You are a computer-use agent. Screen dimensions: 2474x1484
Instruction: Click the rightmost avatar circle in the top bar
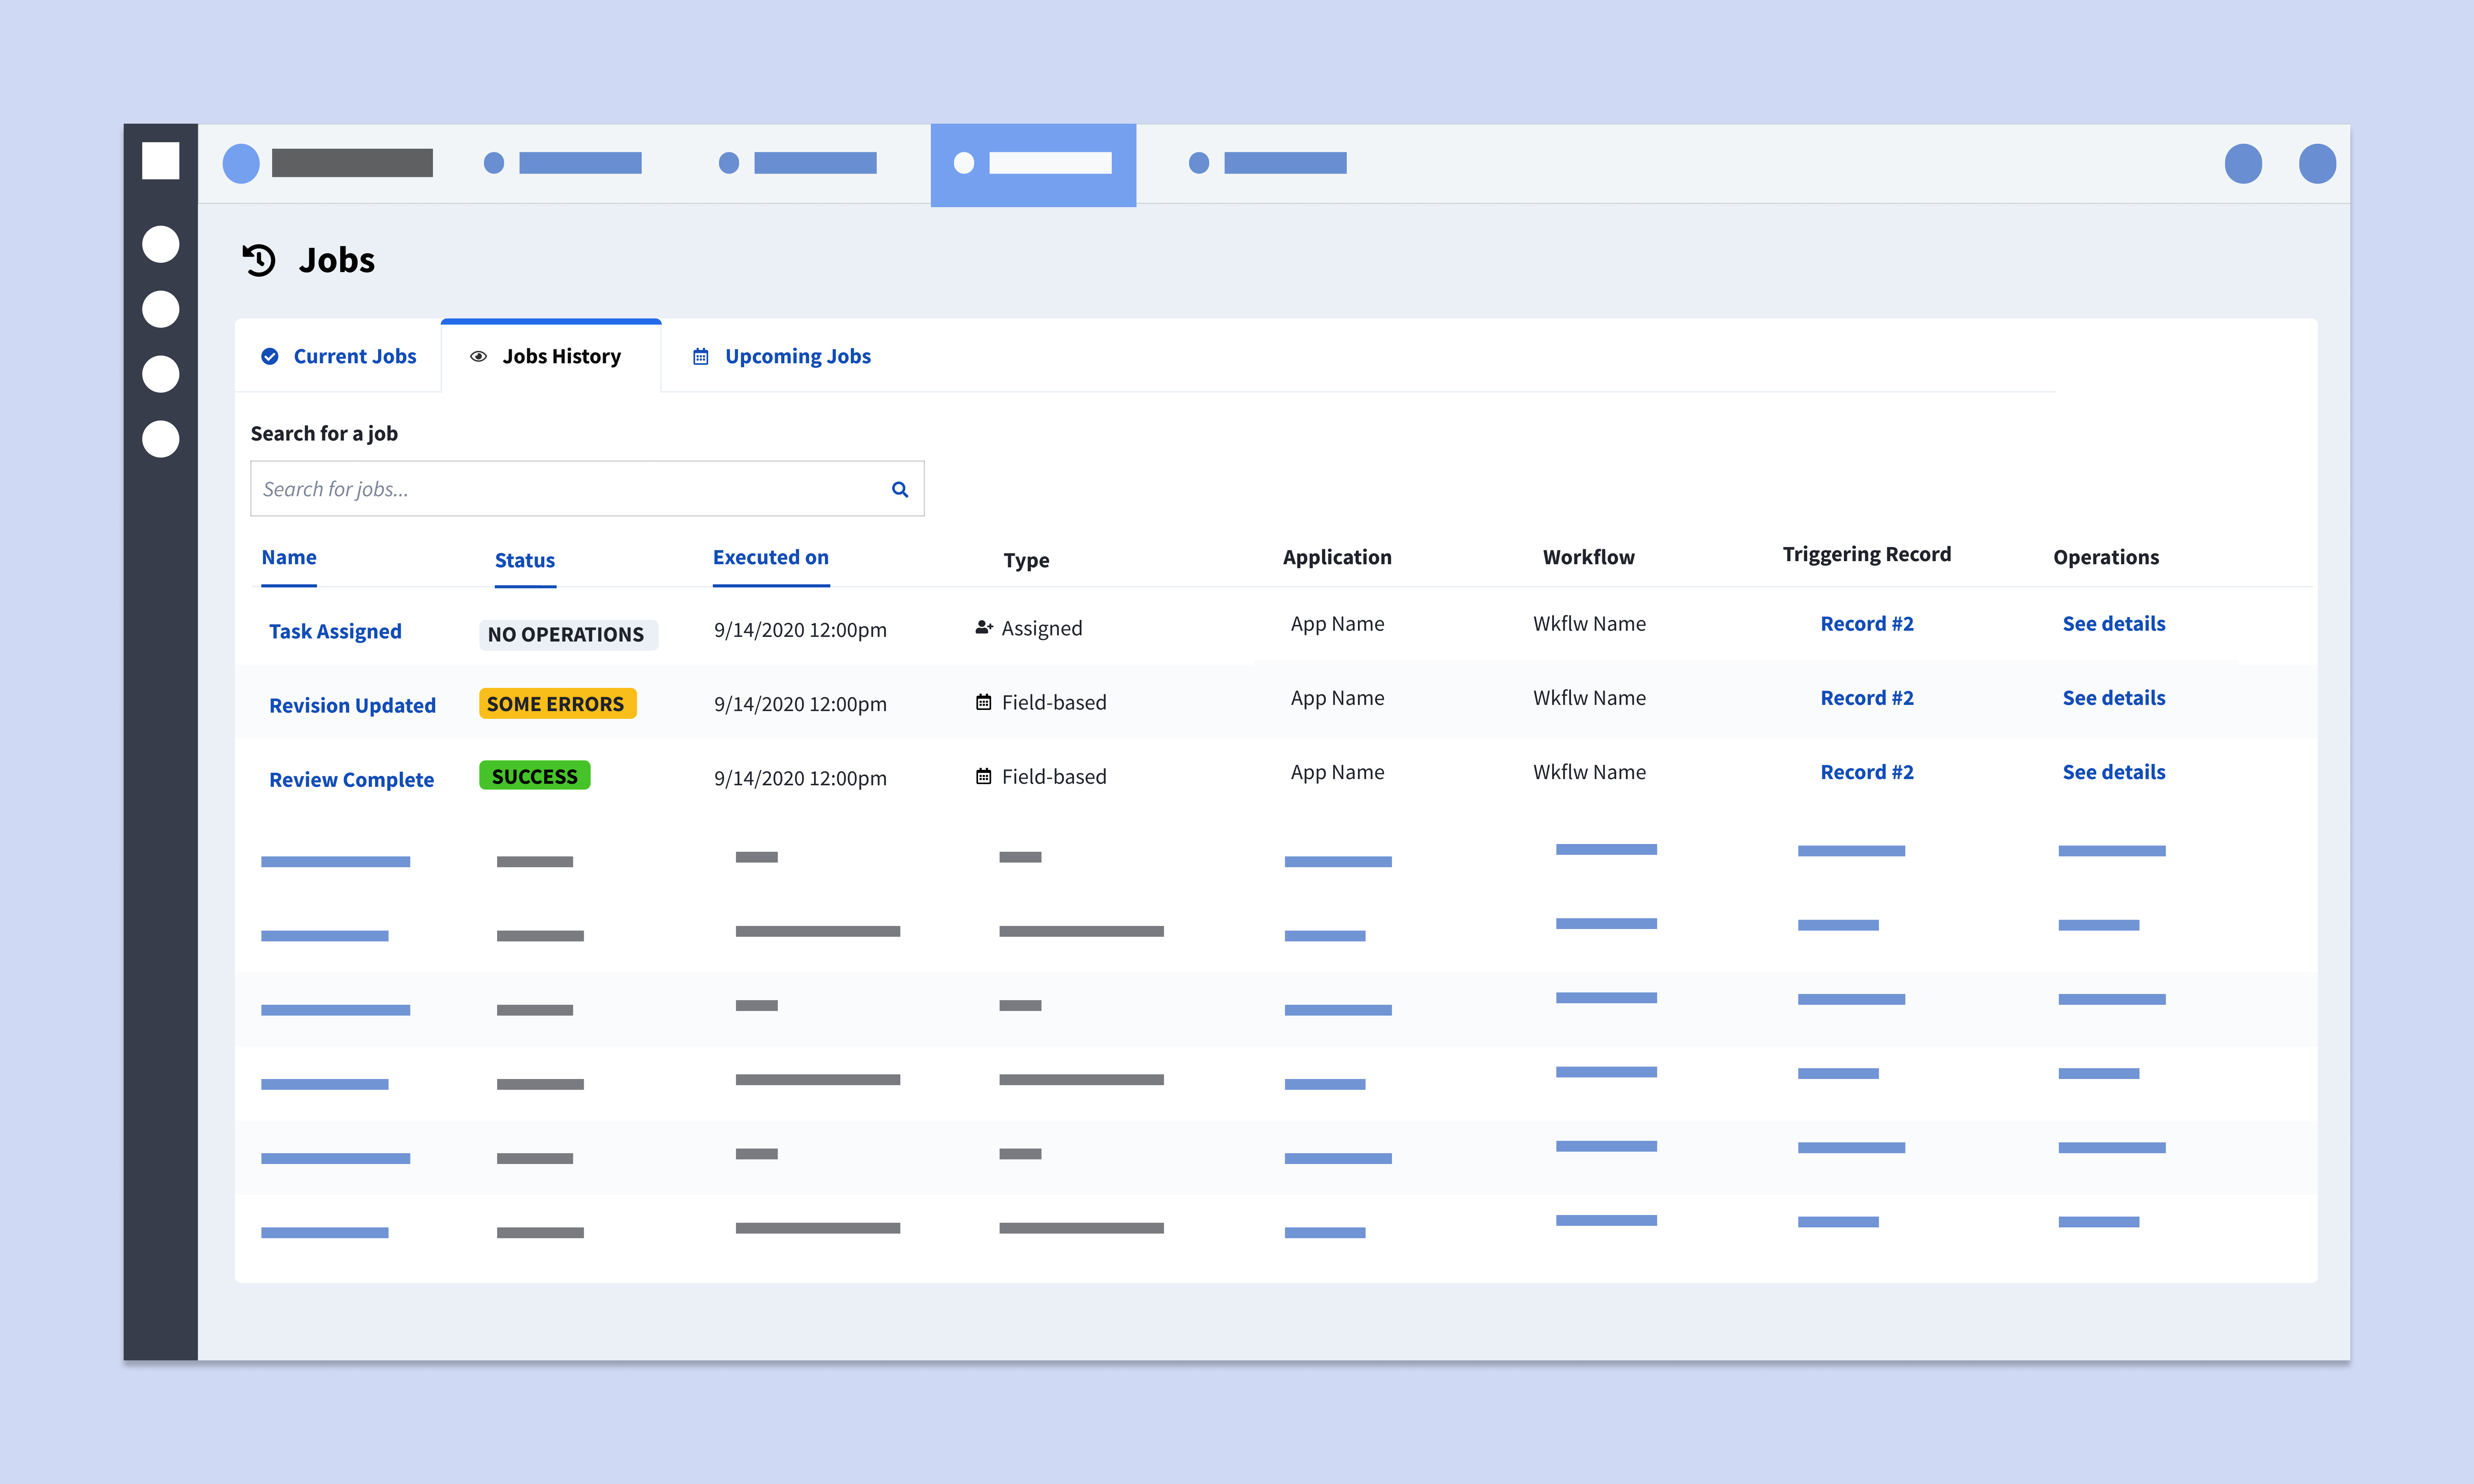click(2318, 163)
